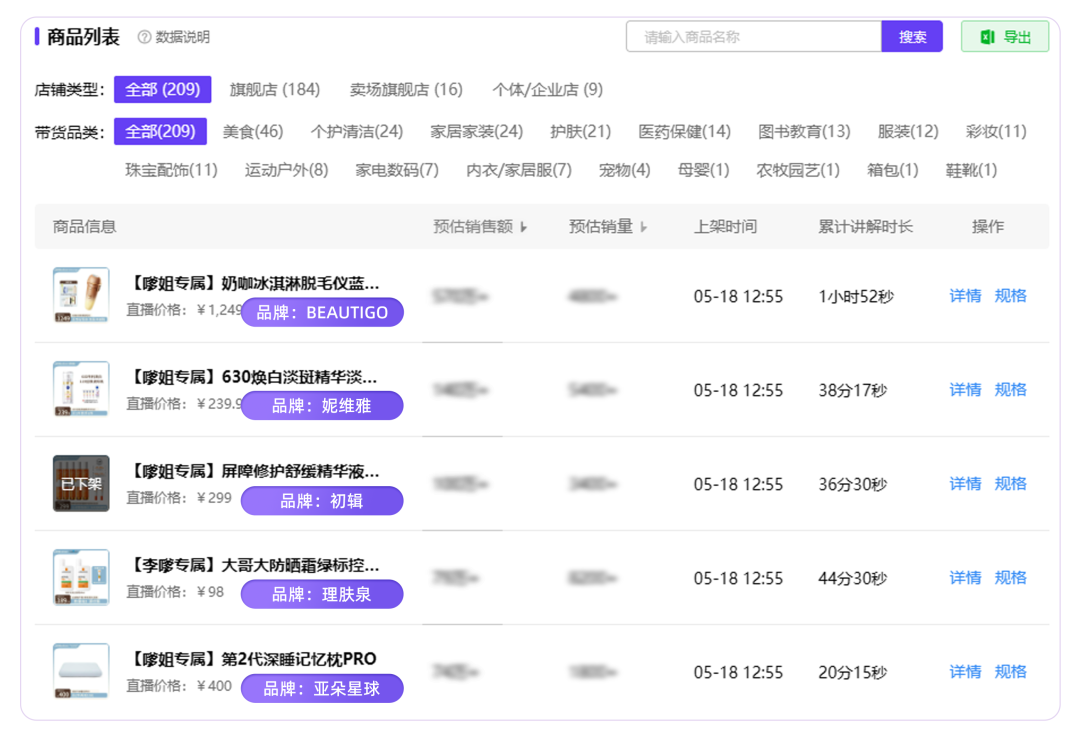Image resolution: width=1080 pixels, height=745 pixels.
Task: Click the Excel icon in 导出 button
Action: tap(988, 37)
